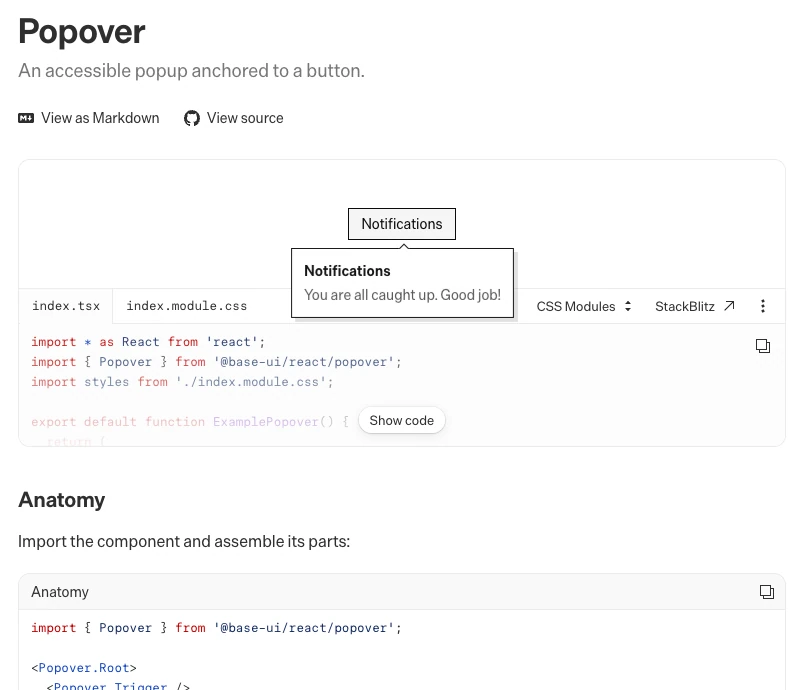Toggle the Notifications popover trigger button
The image size is (800, 690).
(x=402, y=224)
